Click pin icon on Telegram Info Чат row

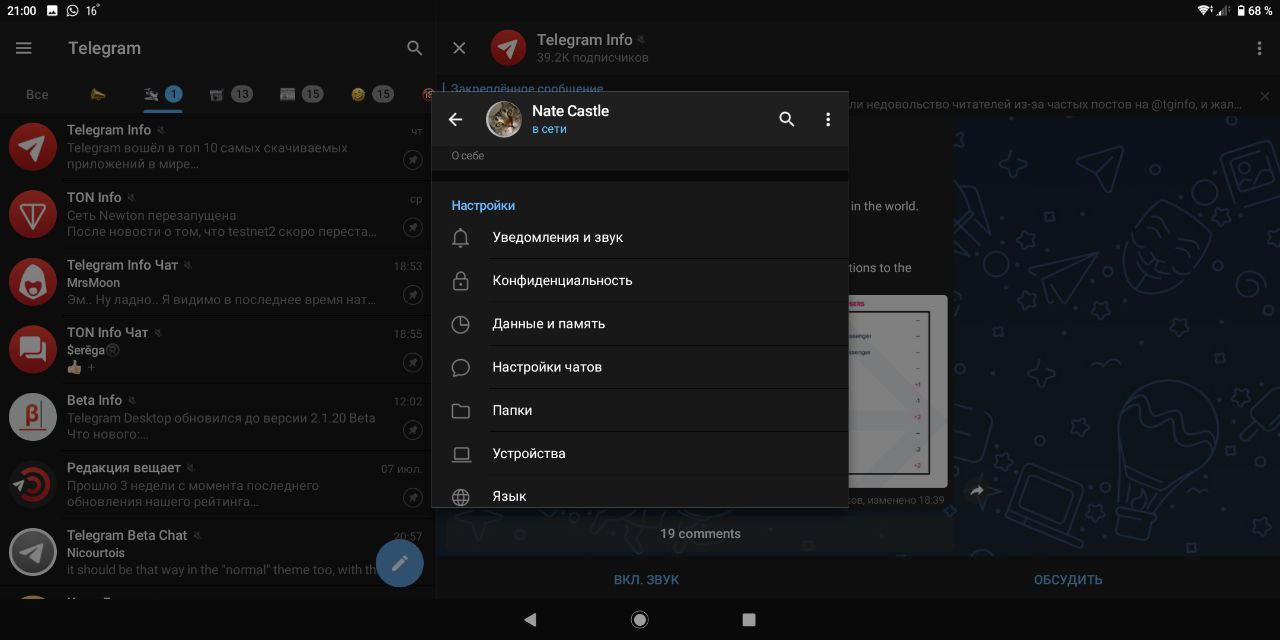click(x=413, y=294)
